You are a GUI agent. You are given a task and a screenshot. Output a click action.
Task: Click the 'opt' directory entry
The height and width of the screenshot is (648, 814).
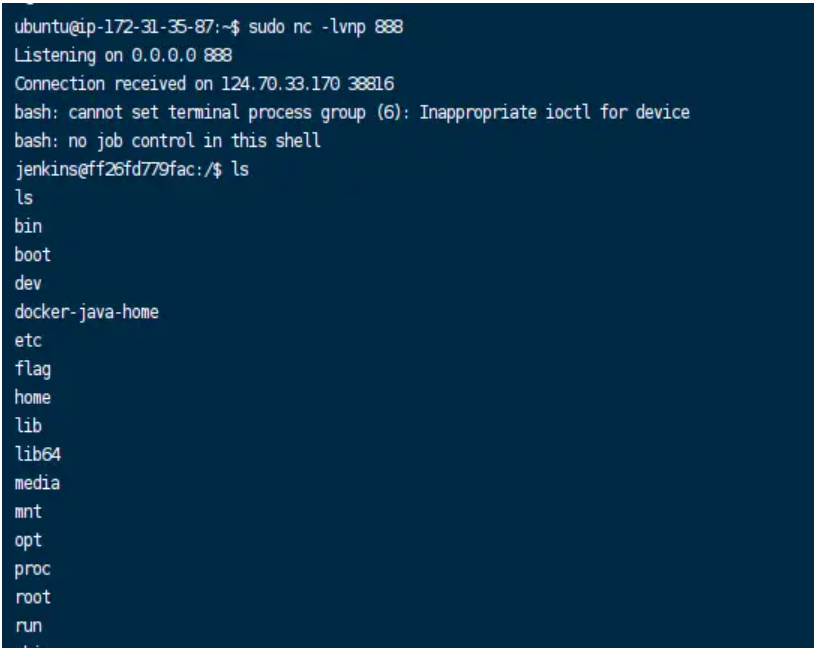coord(28,541)
